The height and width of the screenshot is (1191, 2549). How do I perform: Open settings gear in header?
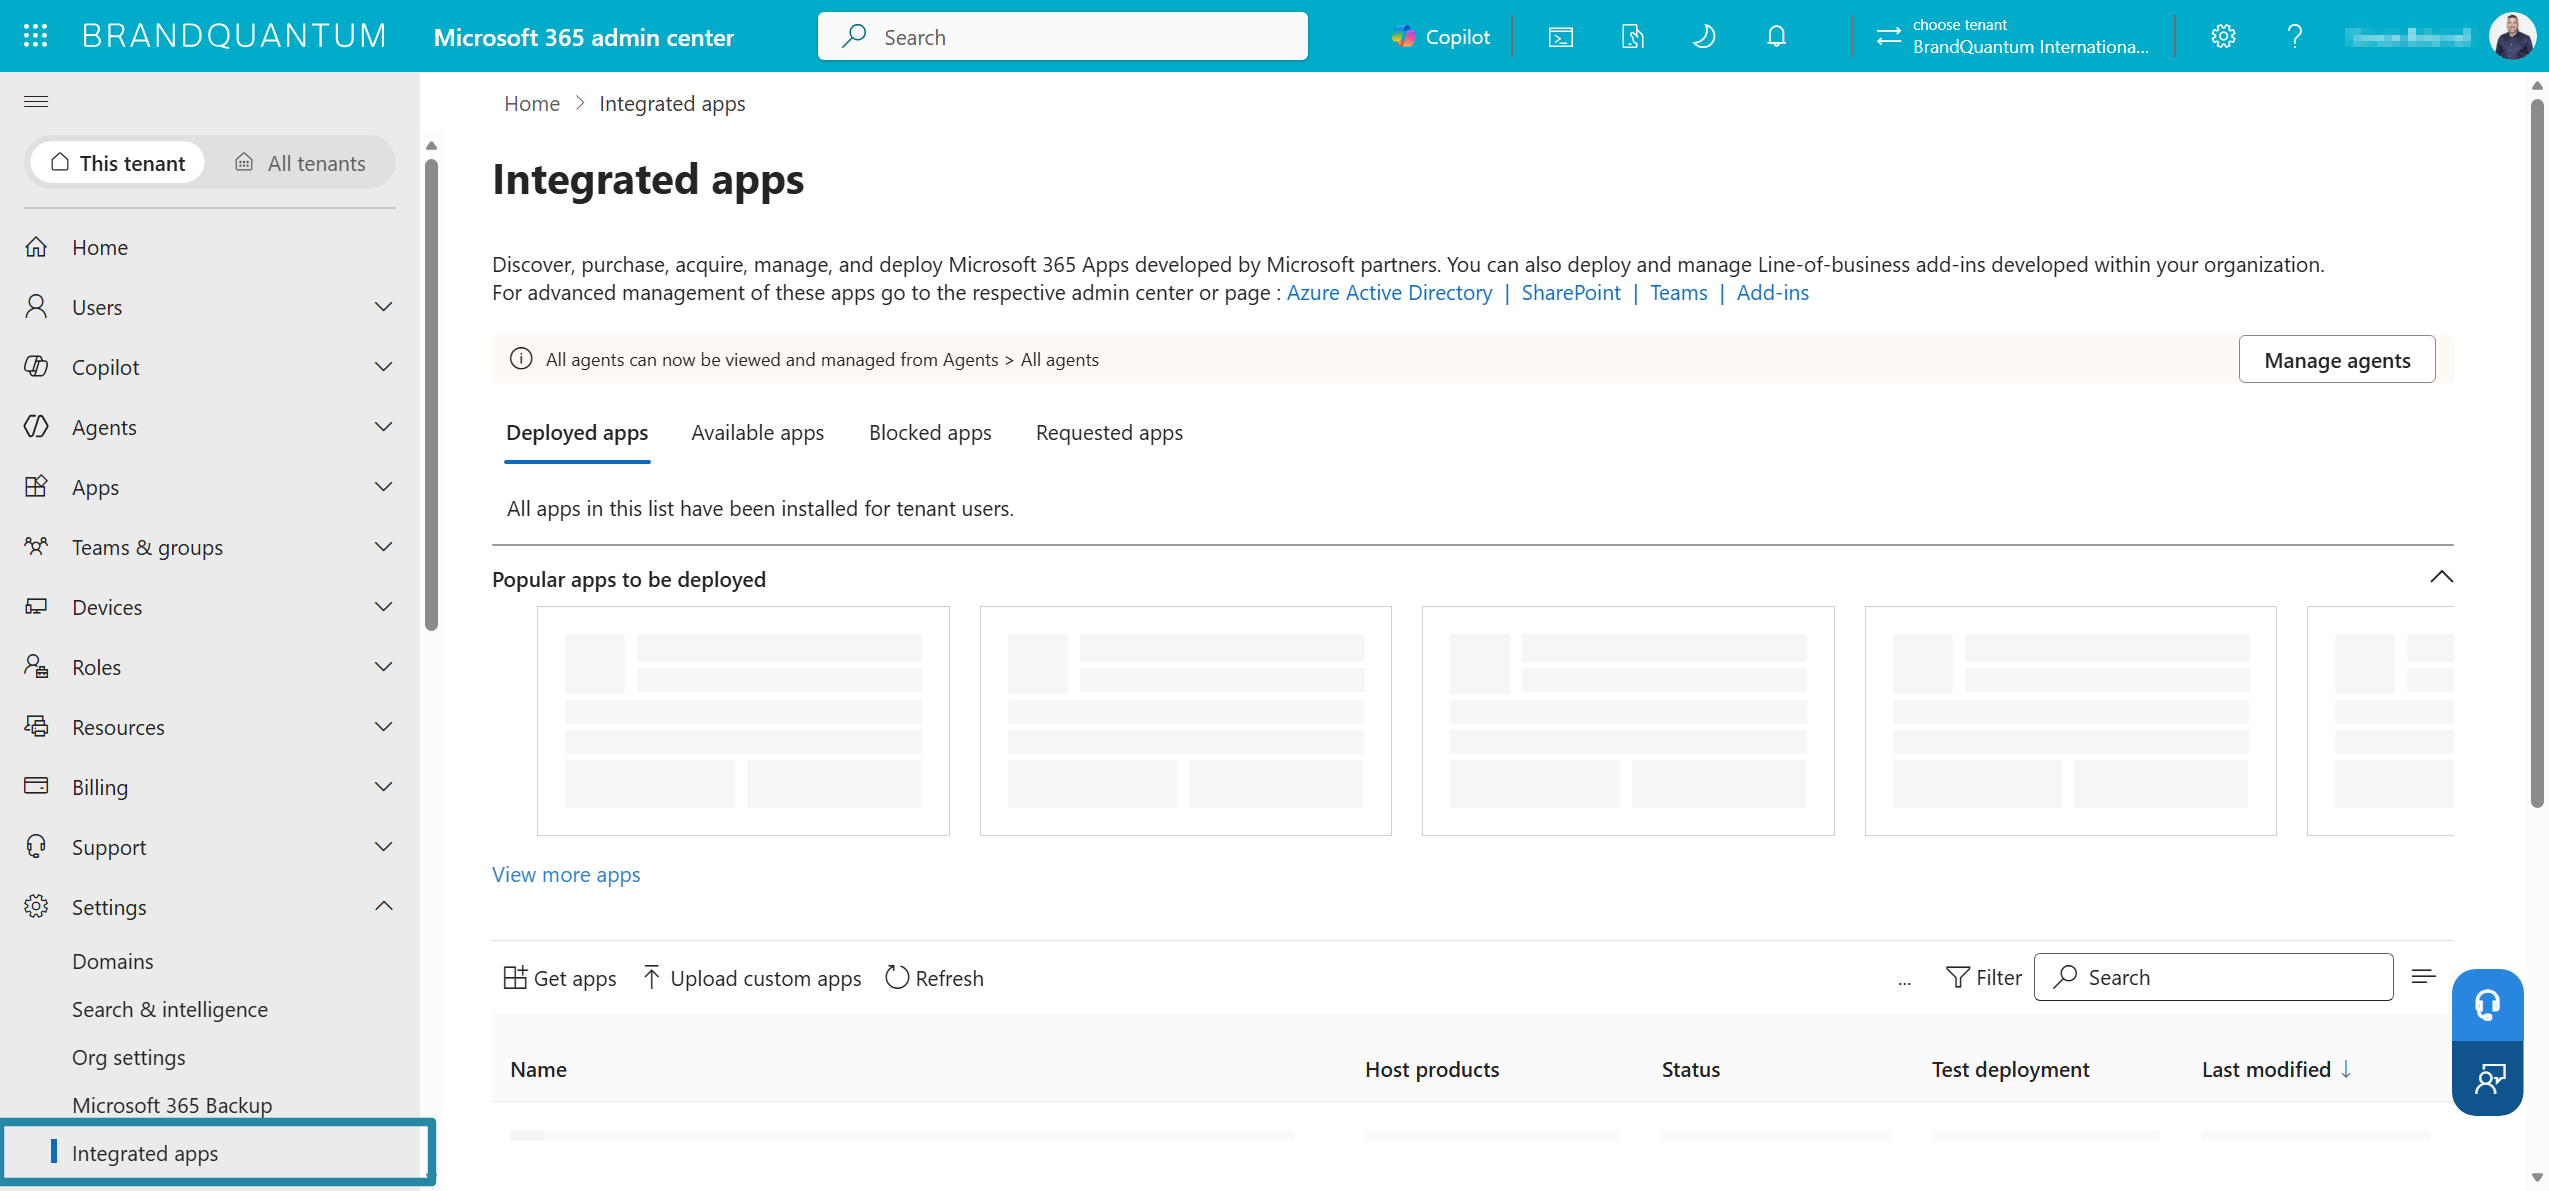coord(2223,37)
